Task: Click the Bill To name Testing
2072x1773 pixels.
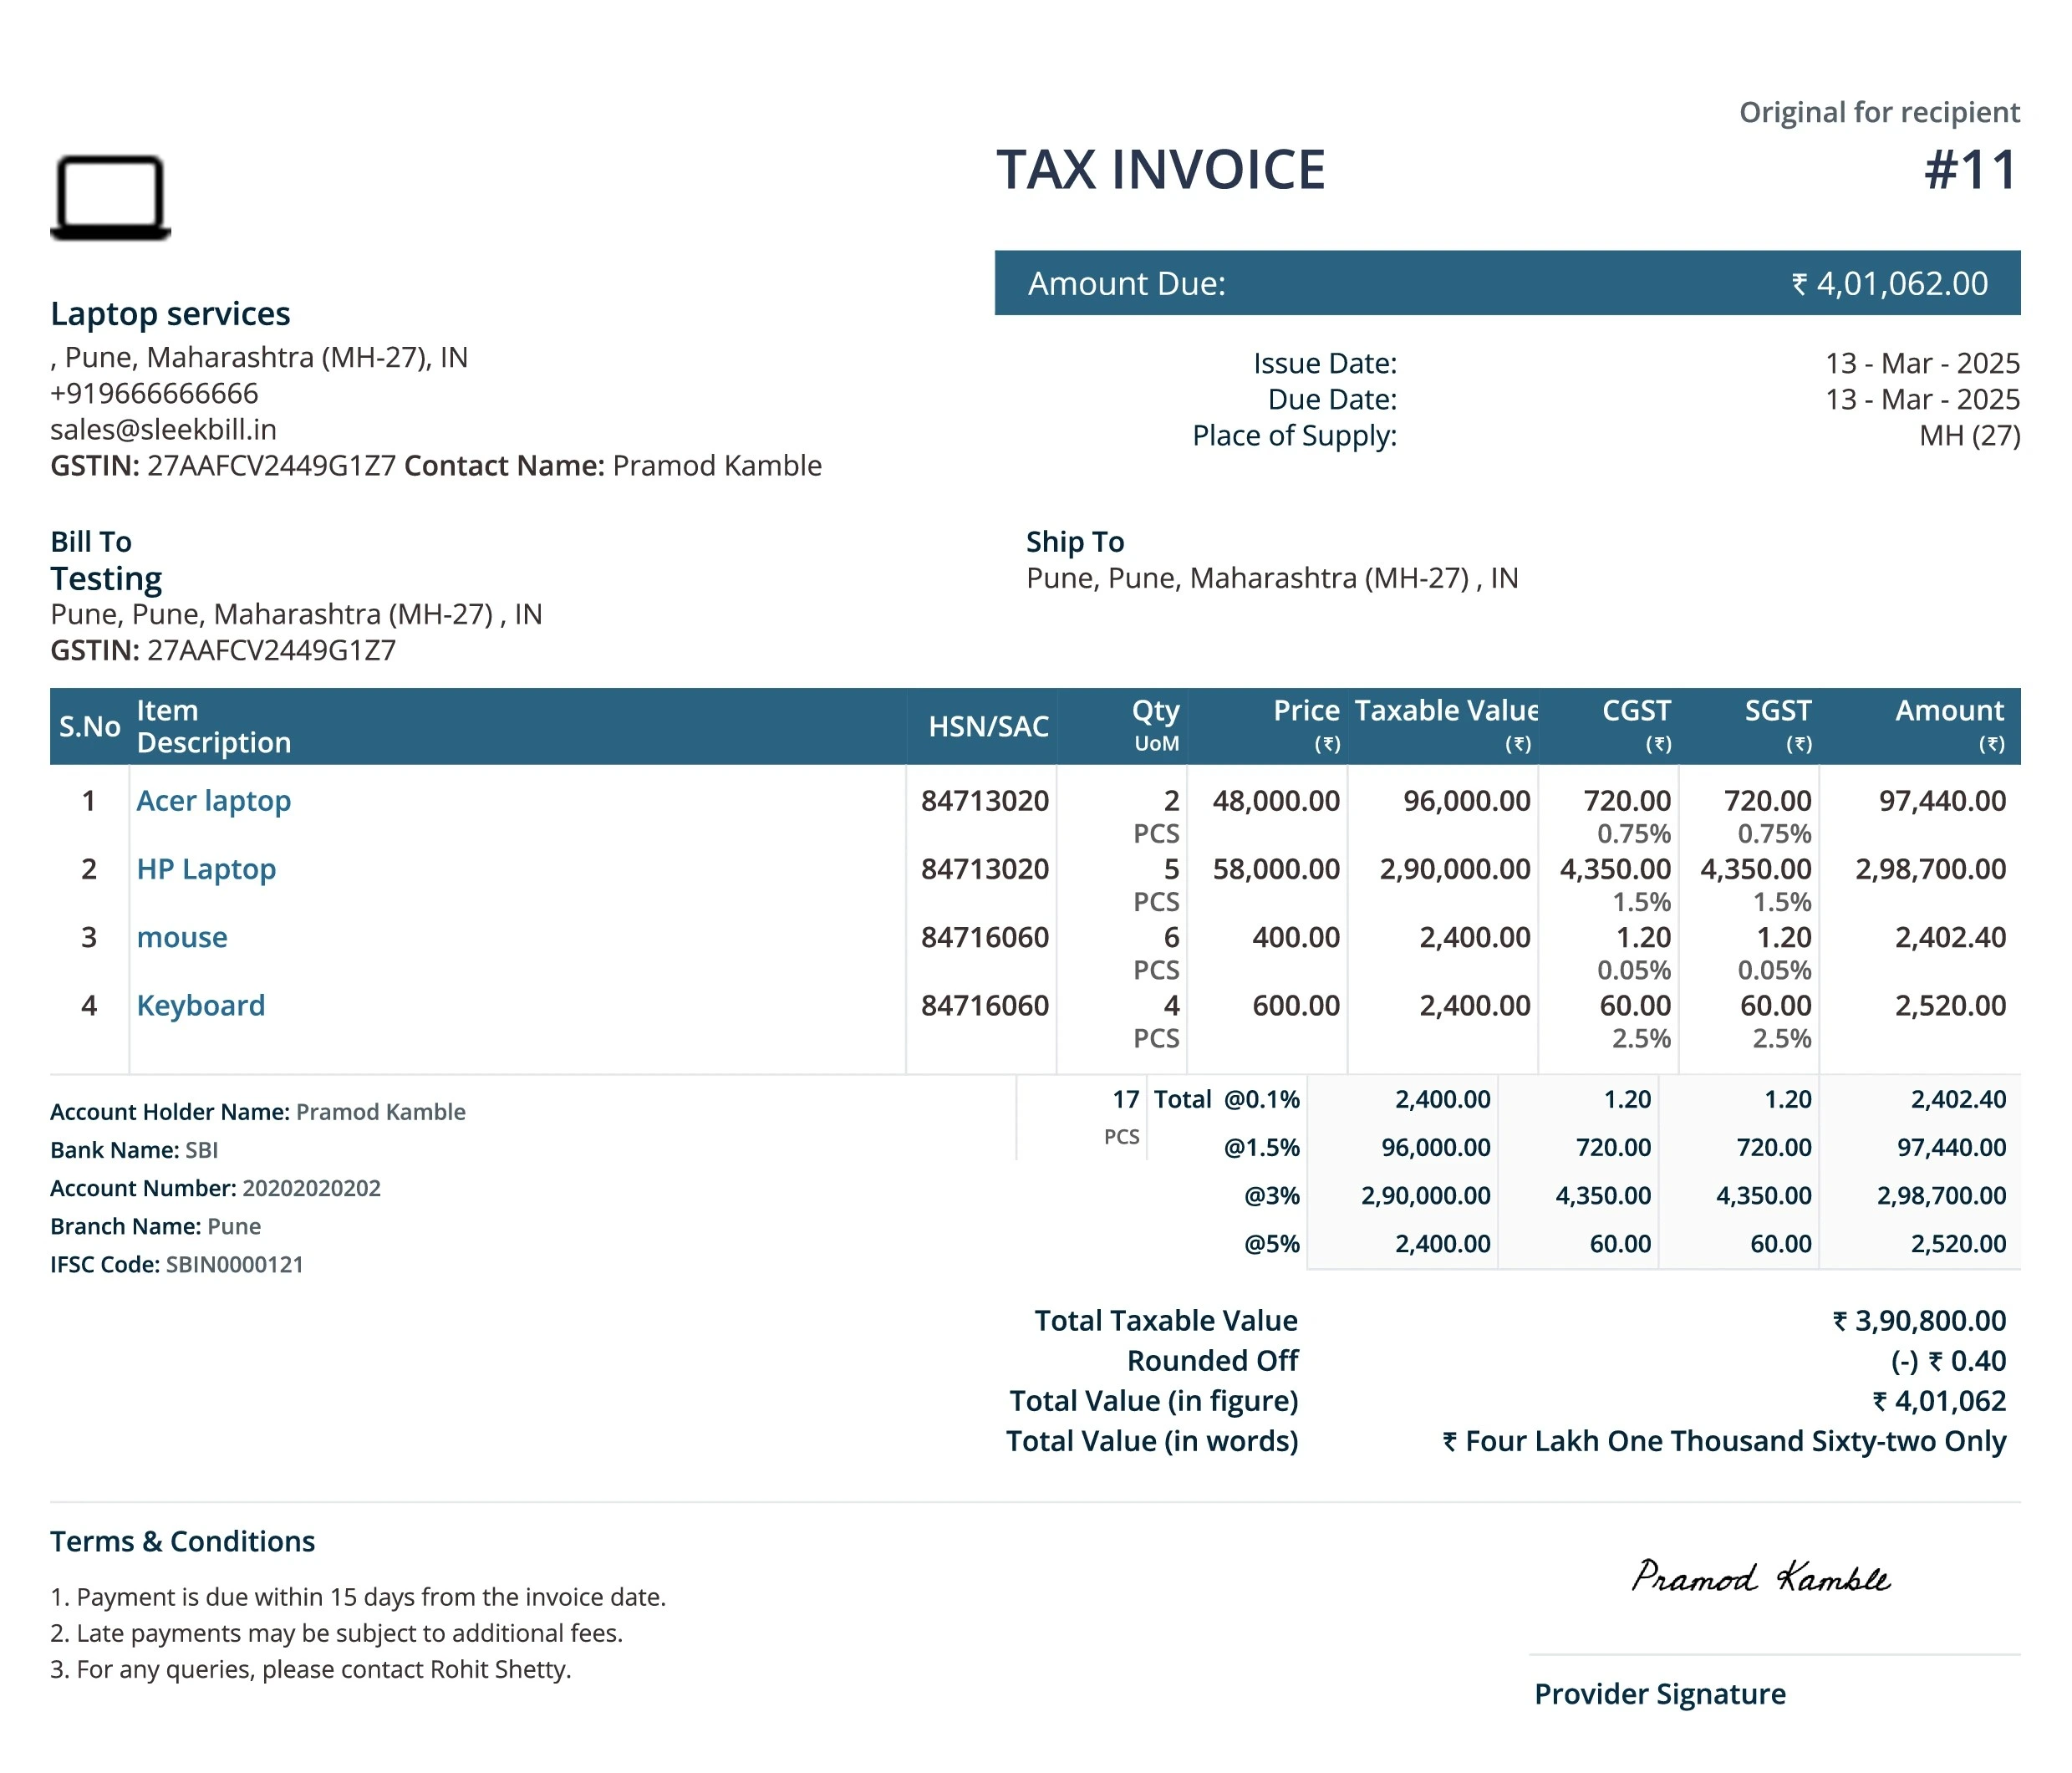Action: (106, 579)
